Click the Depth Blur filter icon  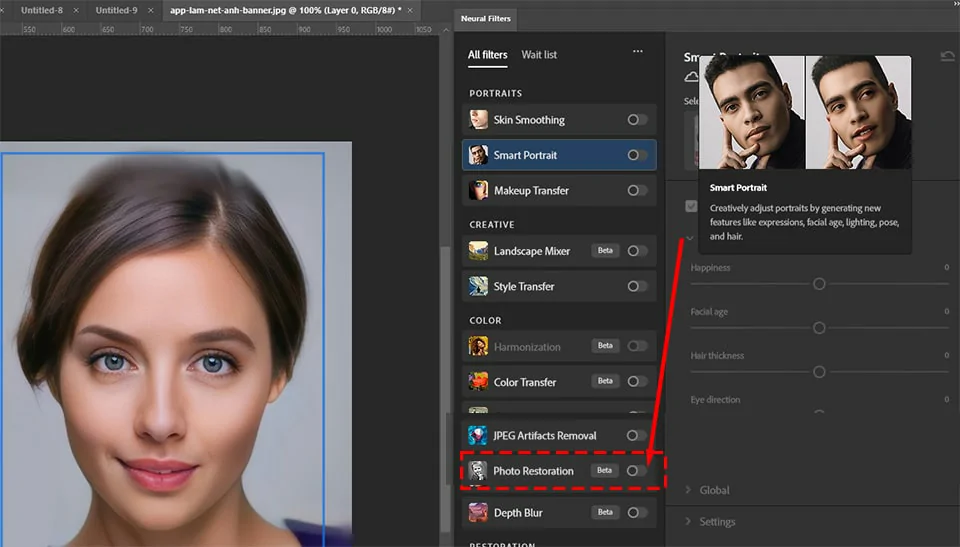pos(479,512)
